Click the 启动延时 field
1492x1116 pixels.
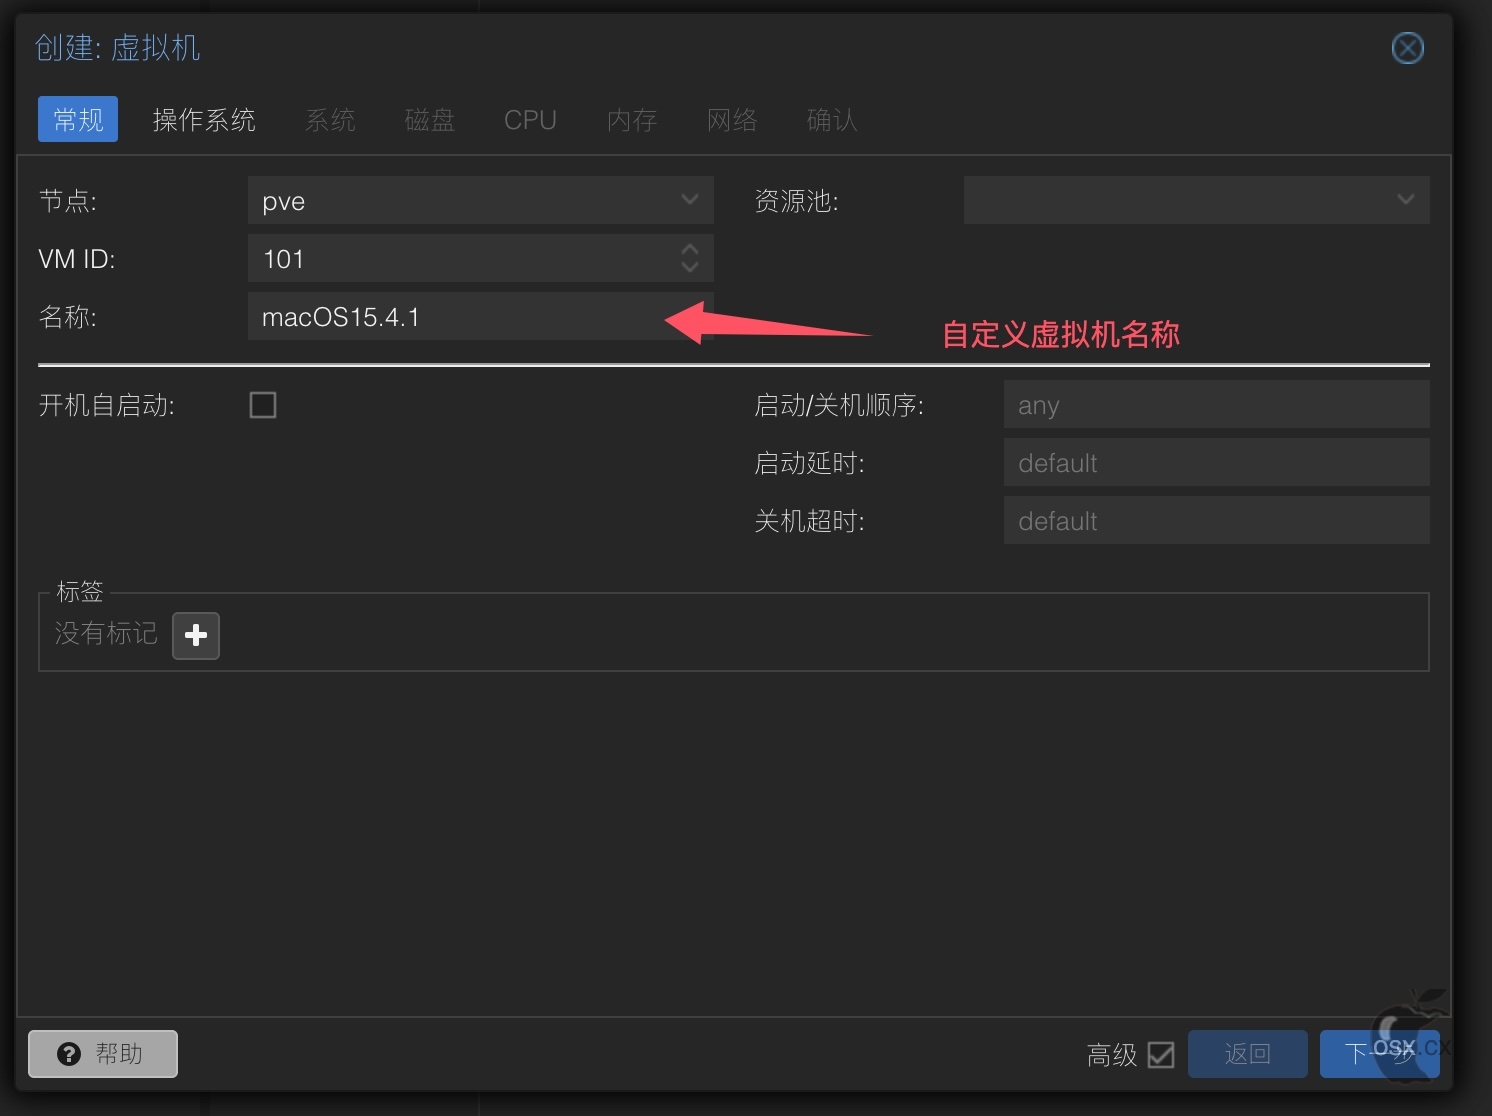point(1216,462)
